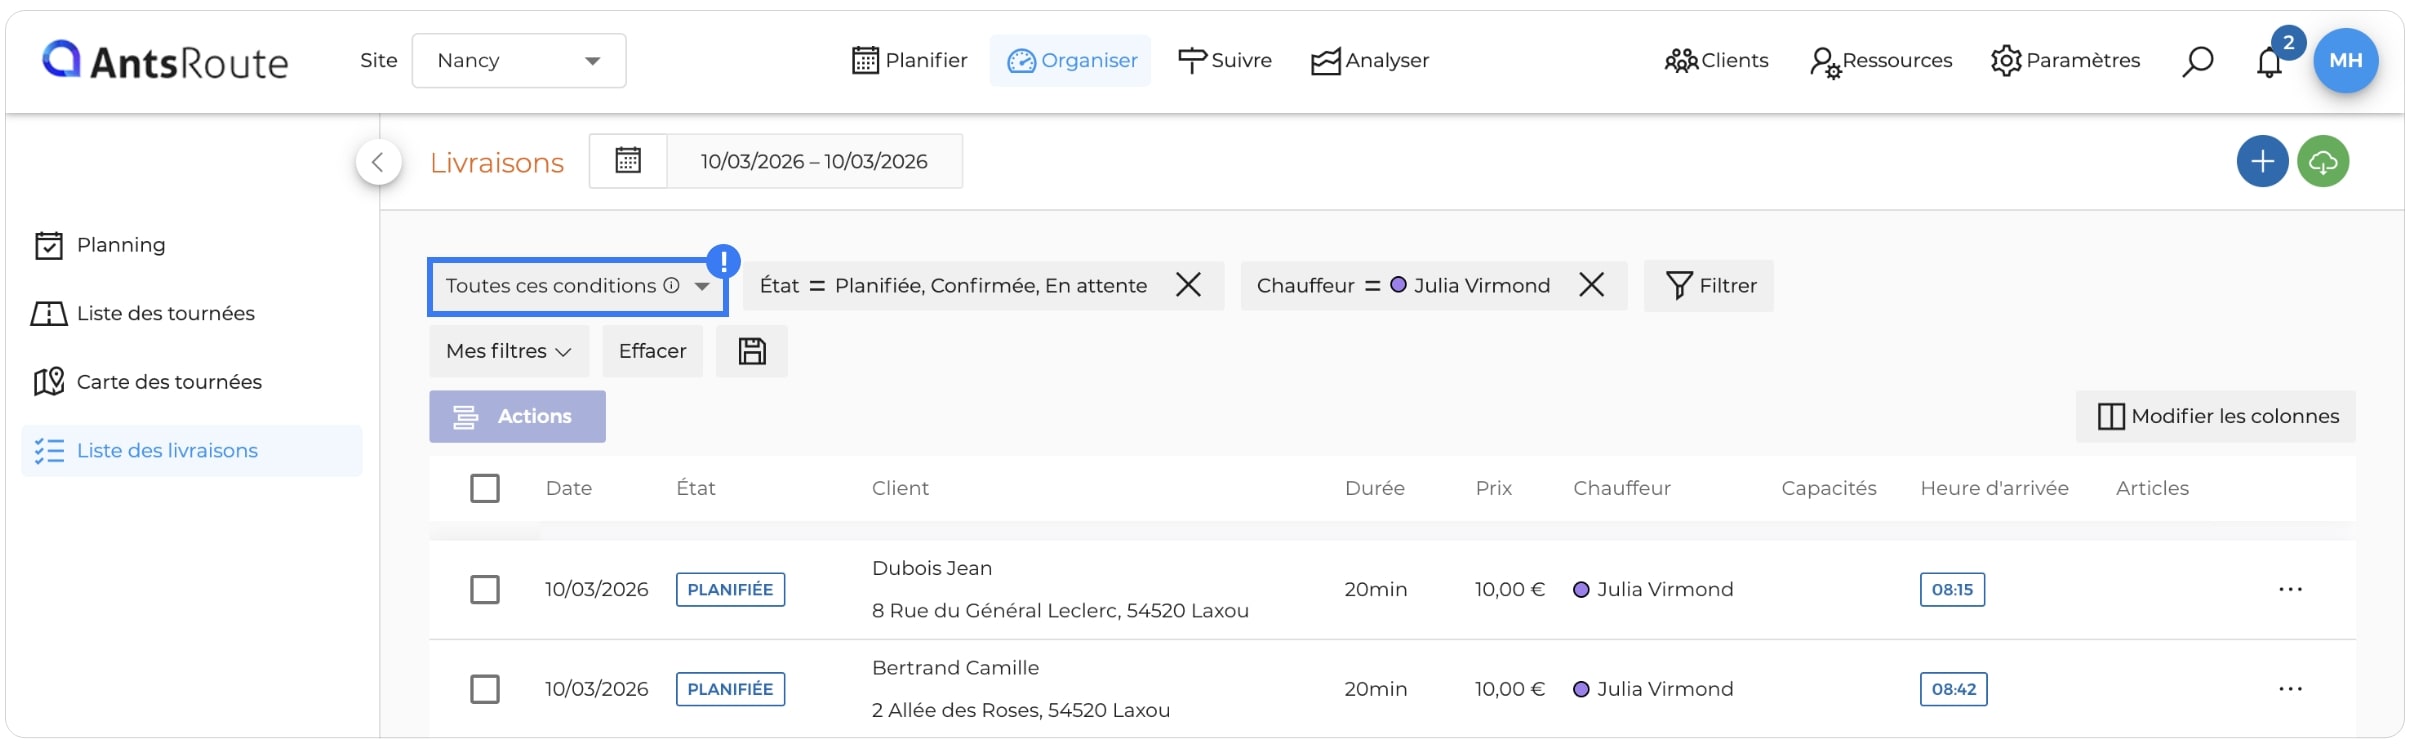Click the AntsRoute logo
2410x747 pixels.
click(165, 61)
